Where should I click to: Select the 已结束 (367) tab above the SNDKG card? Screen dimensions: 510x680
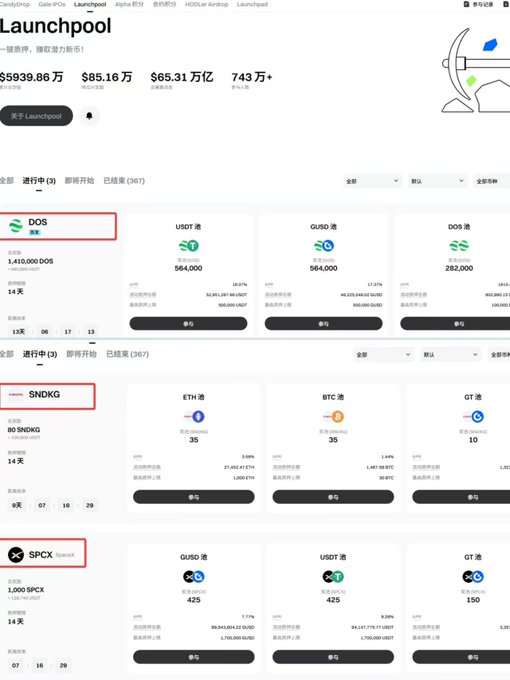pos(128,354)
